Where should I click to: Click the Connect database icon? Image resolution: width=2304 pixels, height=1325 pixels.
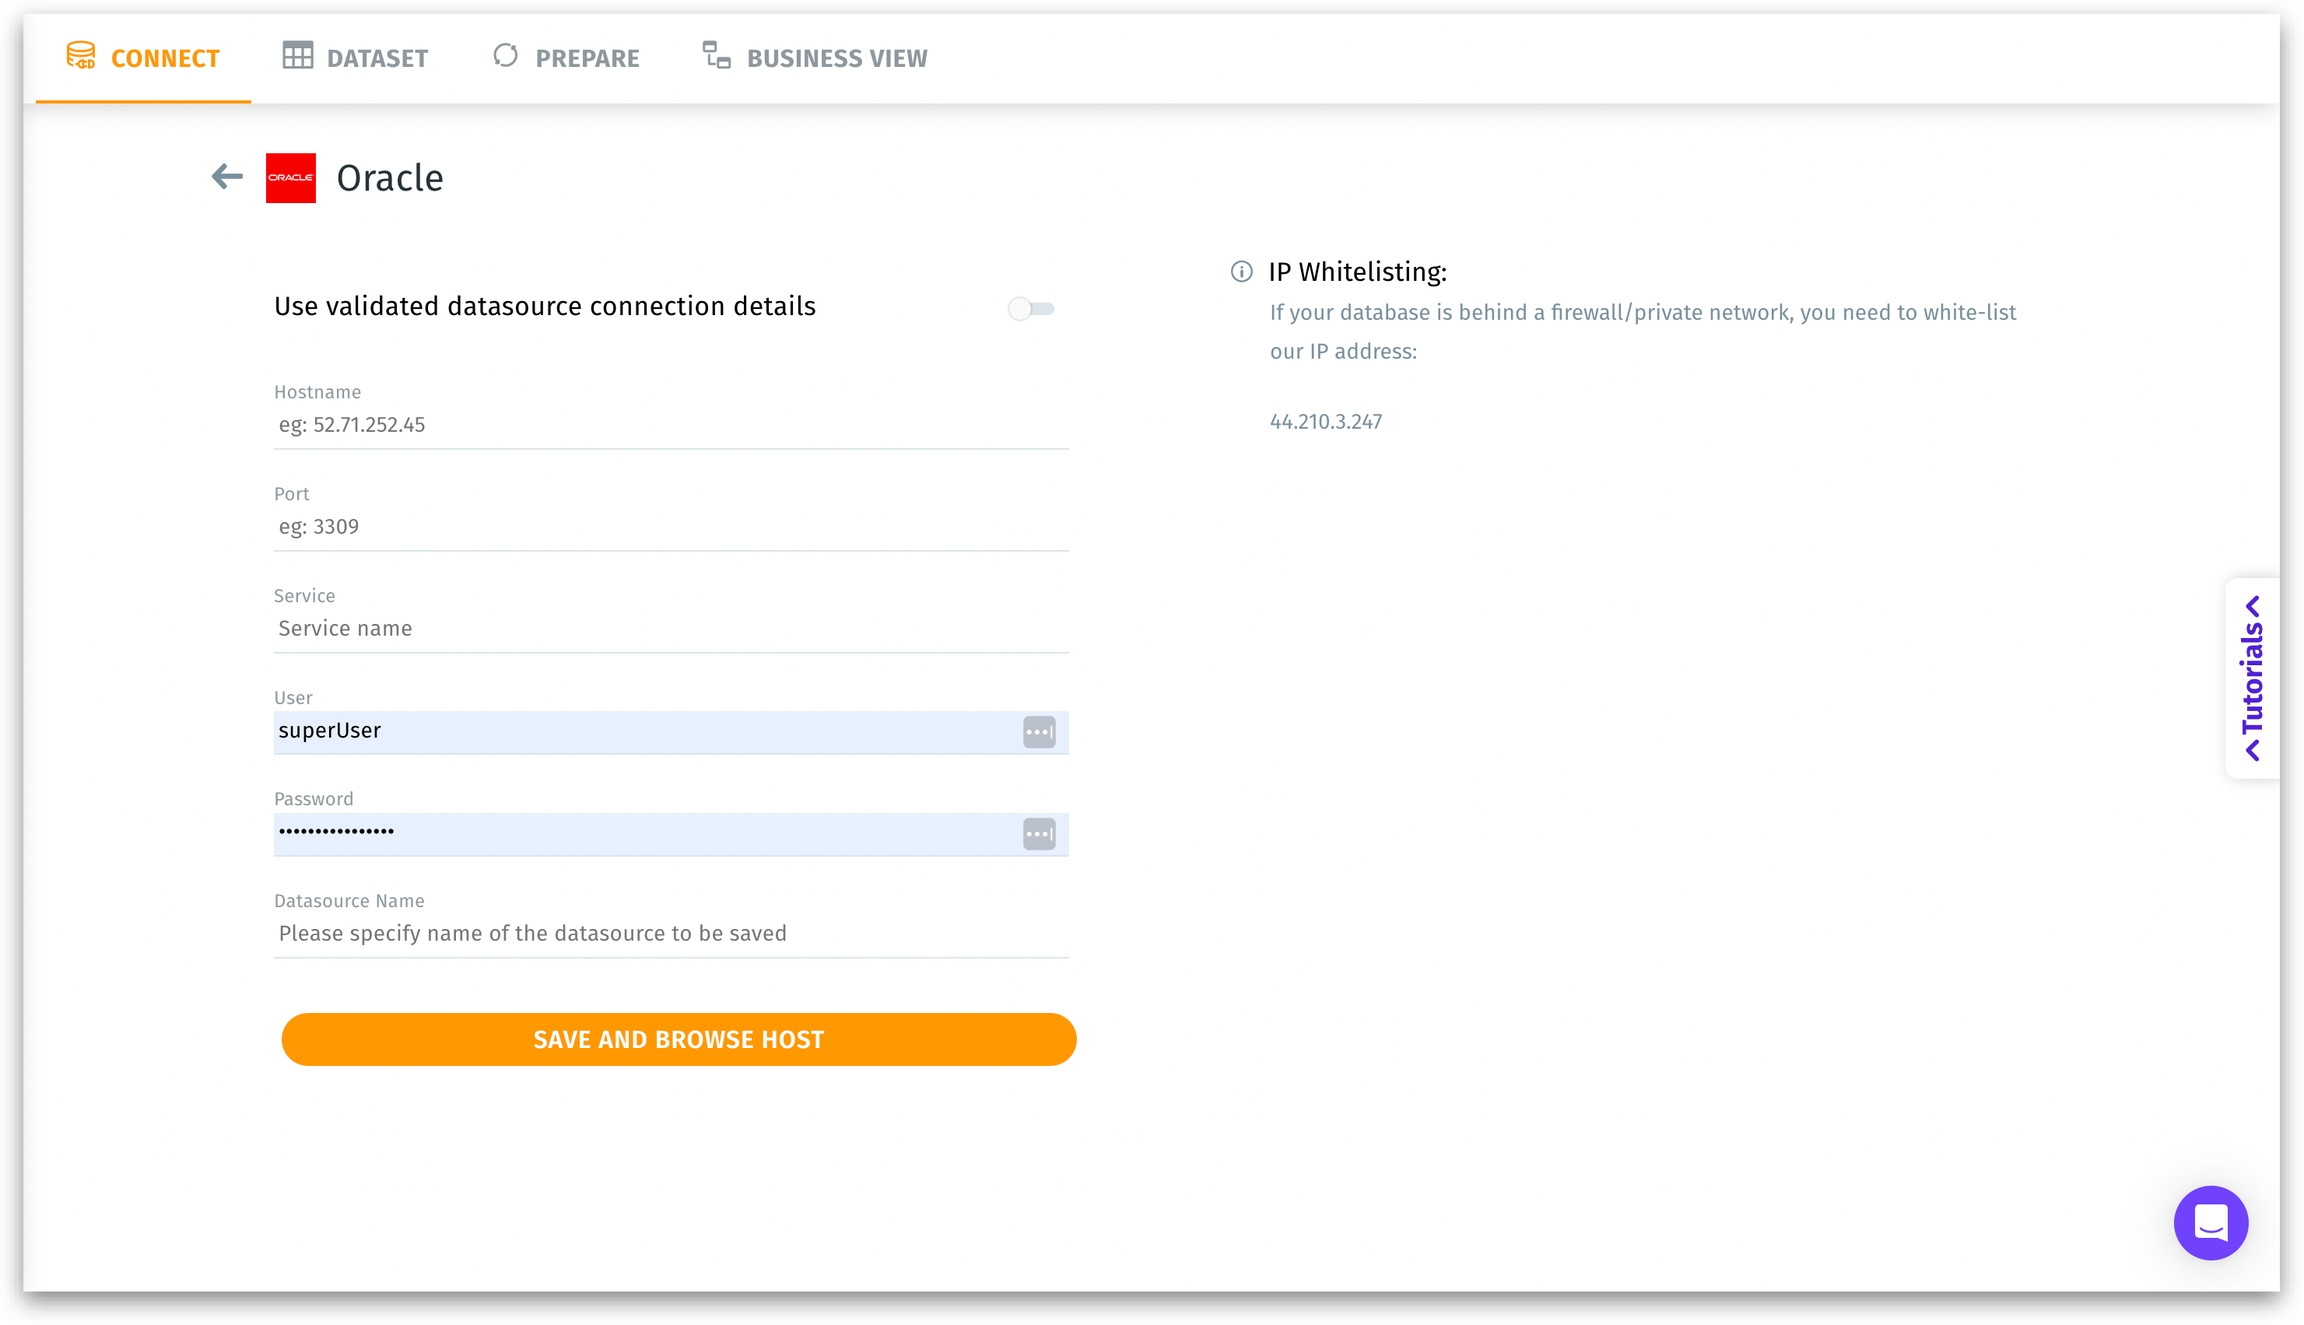point(81,56)
